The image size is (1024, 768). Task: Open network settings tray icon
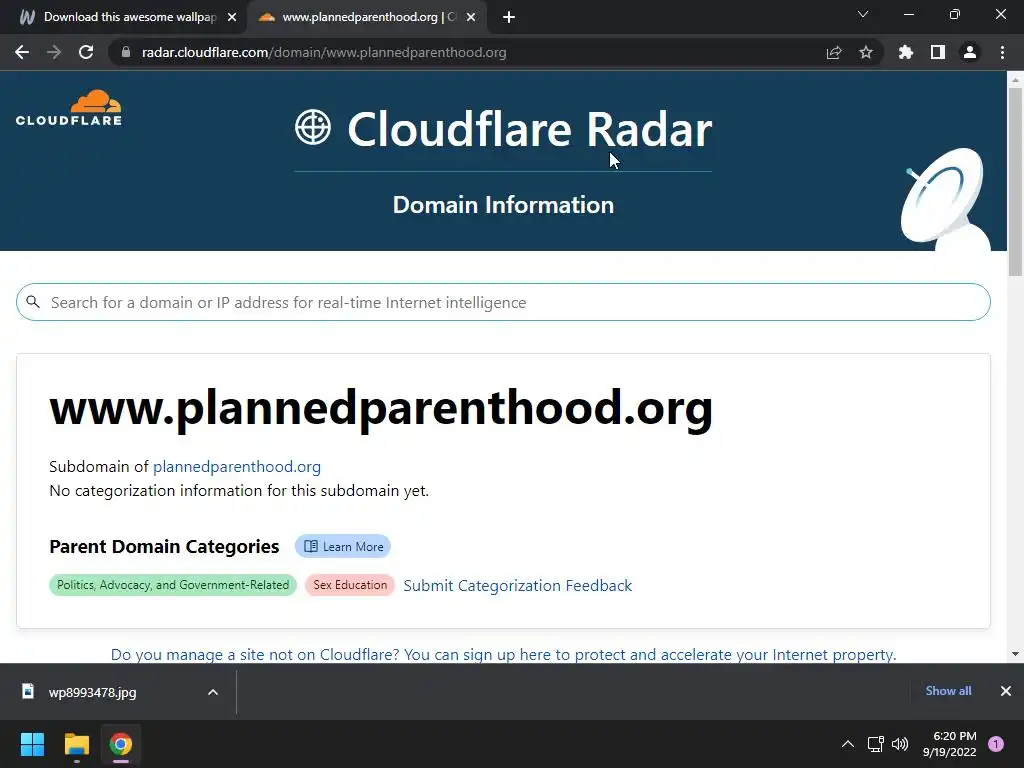876,744
